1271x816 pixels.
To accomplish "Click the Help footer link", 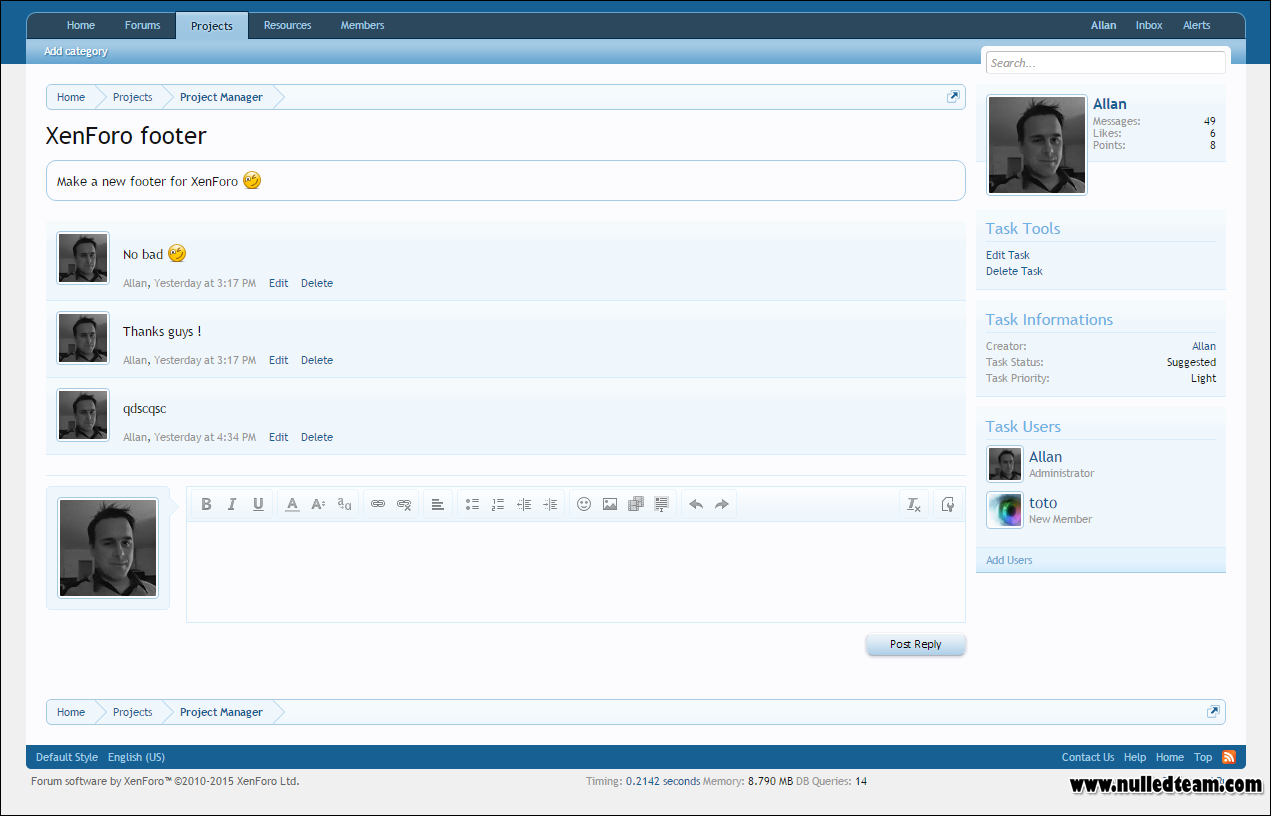I will [1135, 757].
